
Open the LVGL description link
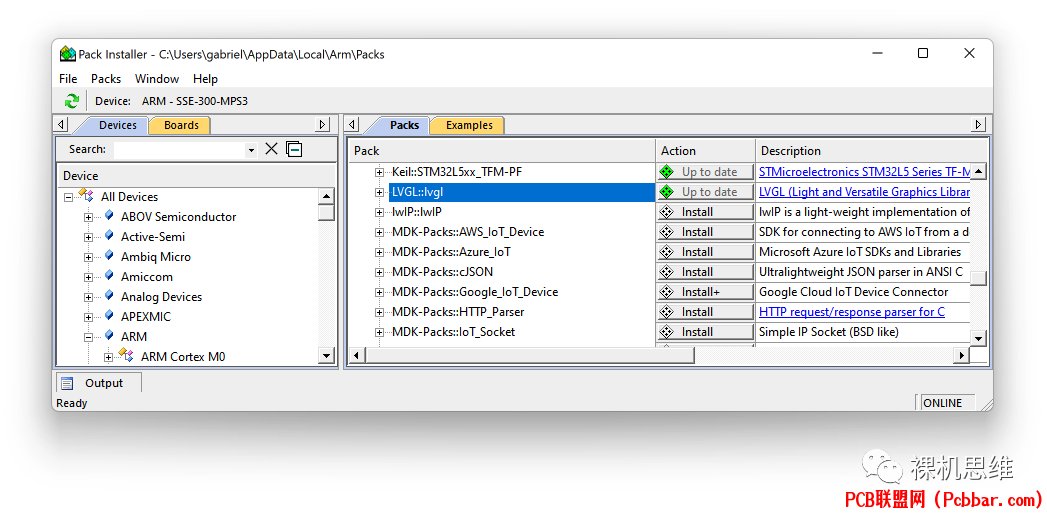[x=864, y=192]
